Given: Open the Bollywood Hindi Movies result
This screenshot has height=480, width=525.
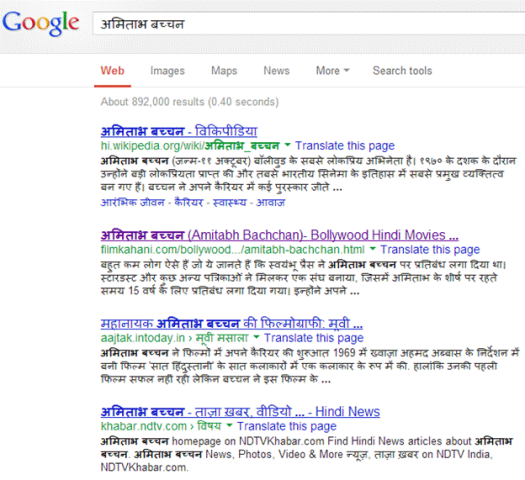Looking at the screenshot, I should click(x=280, y=235).
